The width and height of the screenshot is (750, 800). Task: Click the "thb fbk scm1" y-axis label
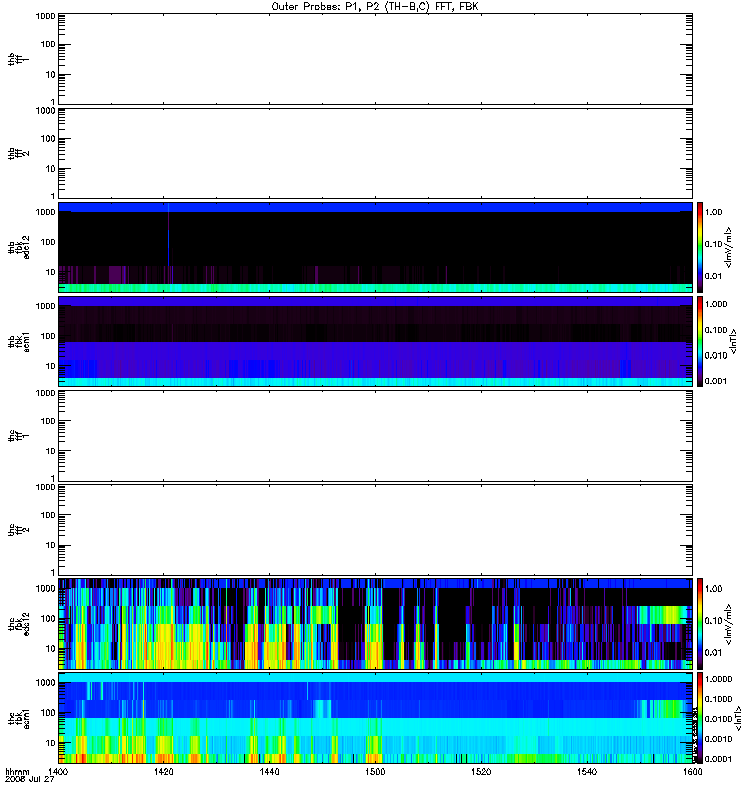[x=18, y=342]
